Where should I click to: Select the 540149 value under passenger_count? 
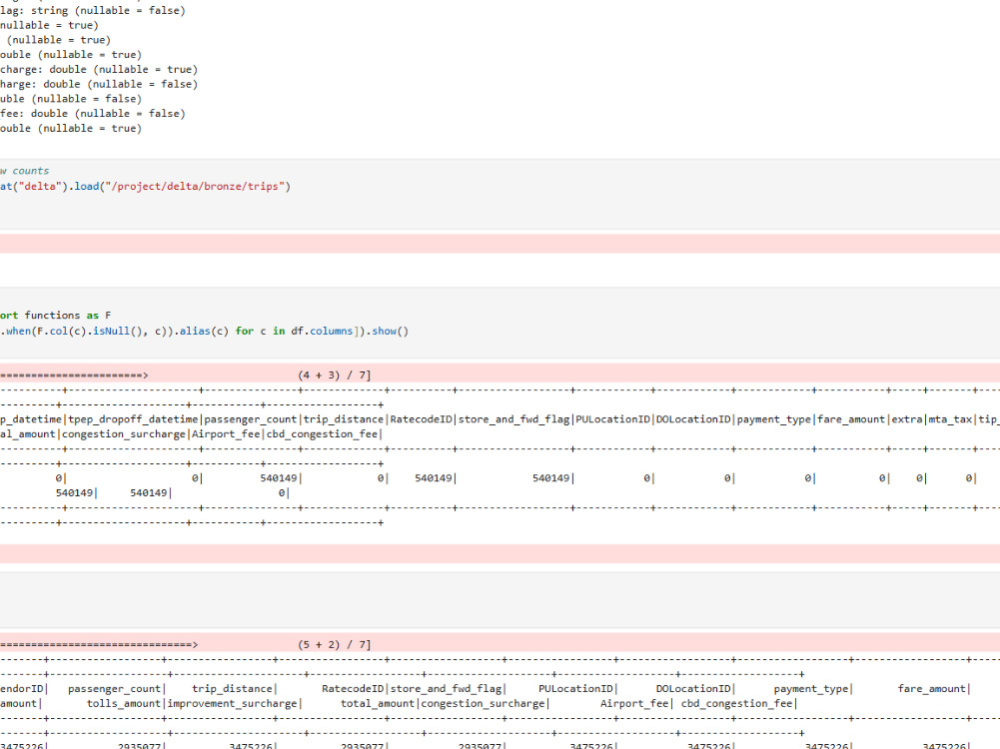(x=279, y=478)
